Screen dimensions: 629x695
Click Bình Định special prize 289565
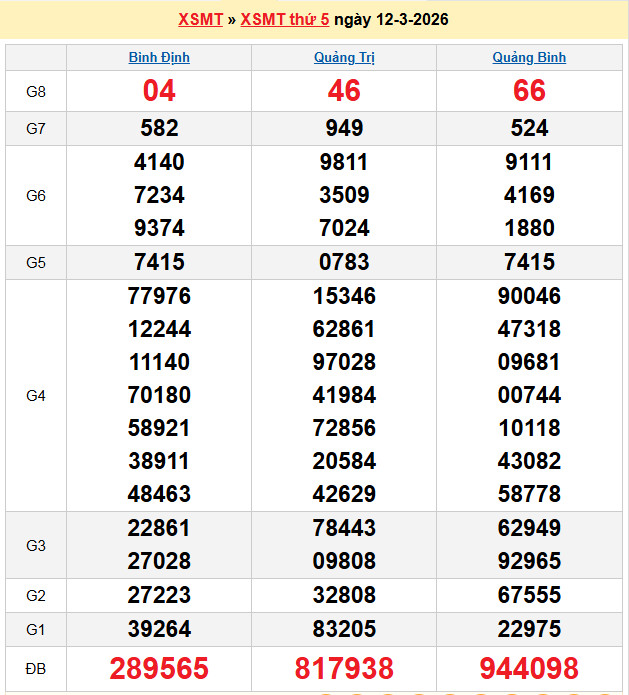pyautogui.click(x=159, y=669)
